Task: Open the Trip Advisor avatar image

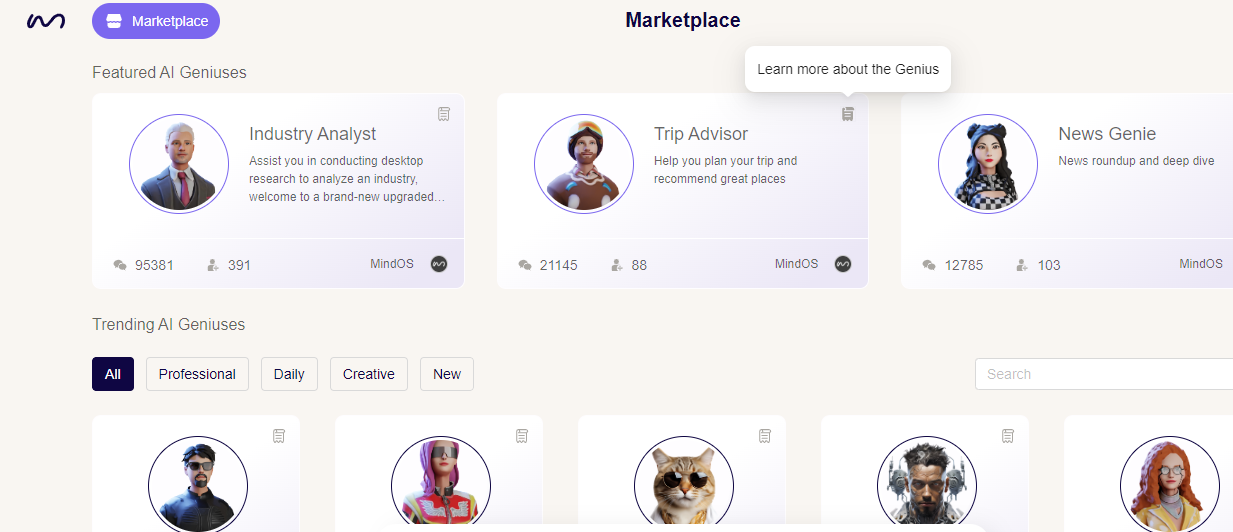Action: coord(584,164)
